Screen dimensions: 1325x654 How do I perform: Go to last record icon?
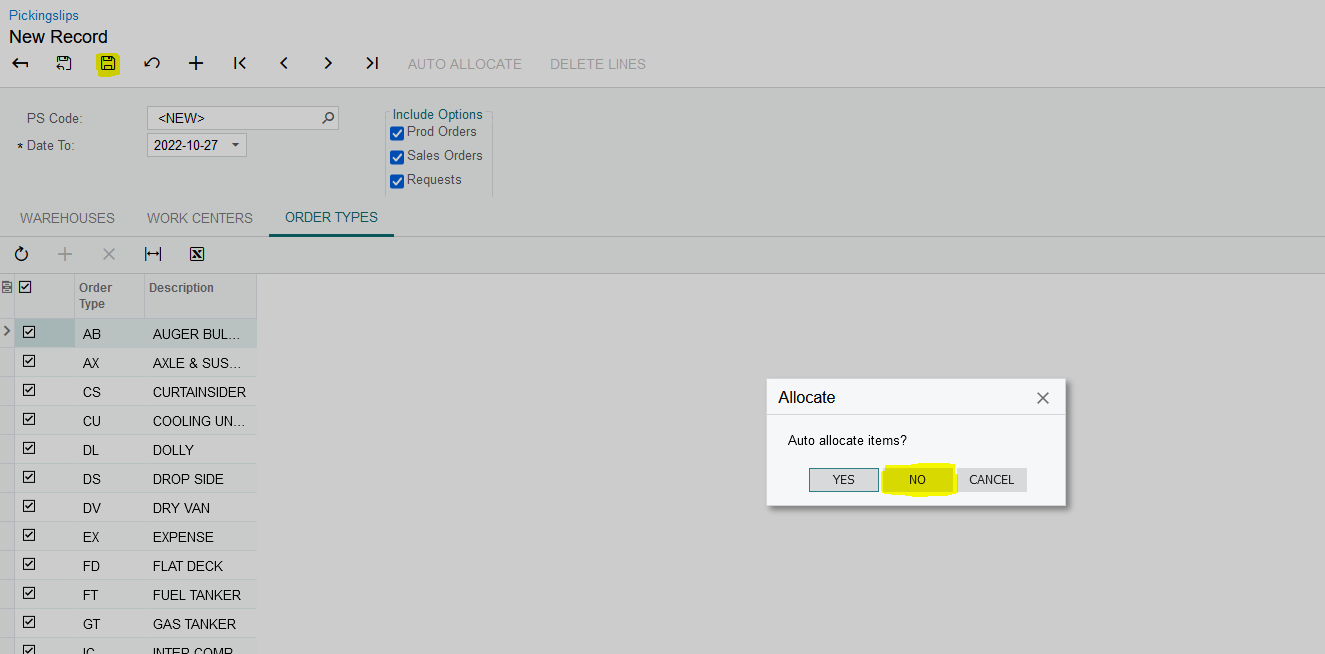372,64
